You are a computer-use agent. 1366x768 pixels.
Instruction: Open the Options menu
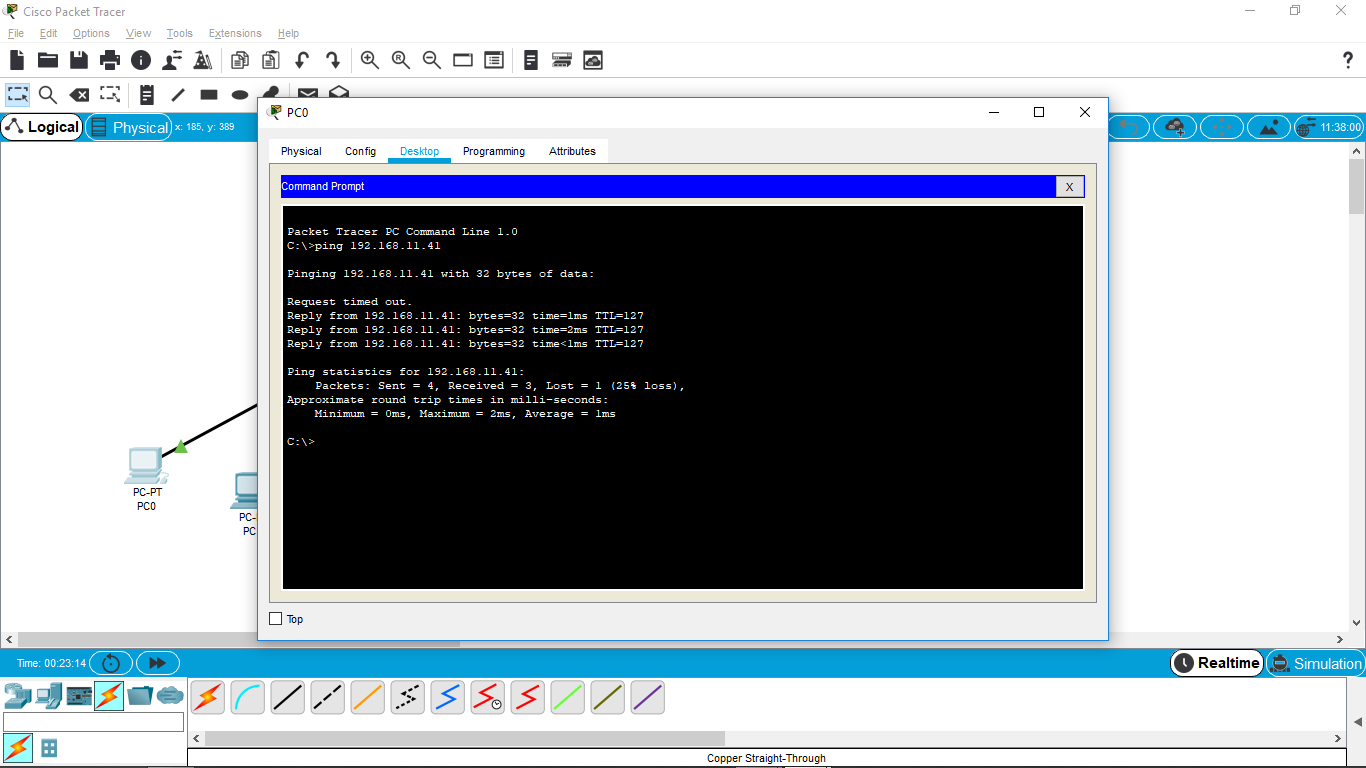tap(91, 33)
